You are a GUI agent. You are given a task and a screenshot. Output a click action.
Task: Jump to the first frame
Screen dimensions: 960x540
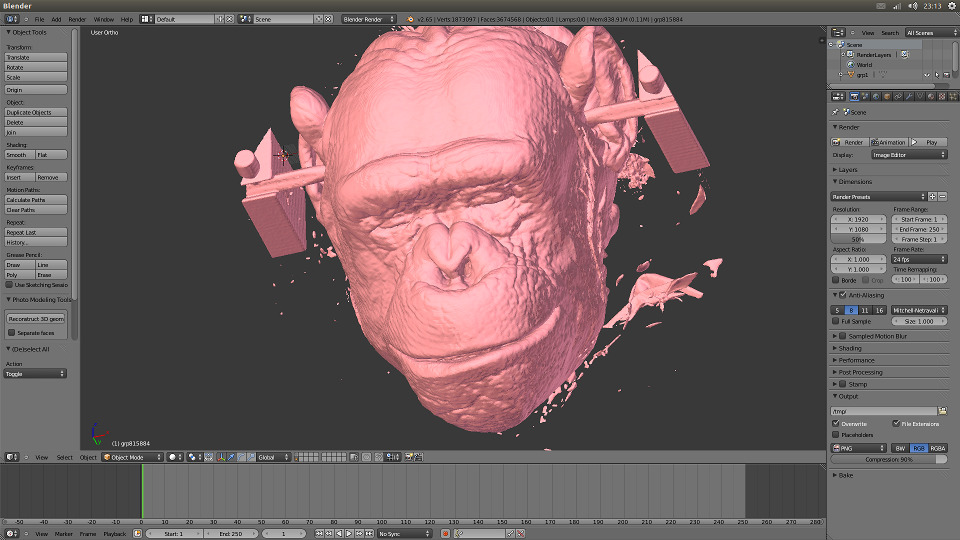coord(319,533)
